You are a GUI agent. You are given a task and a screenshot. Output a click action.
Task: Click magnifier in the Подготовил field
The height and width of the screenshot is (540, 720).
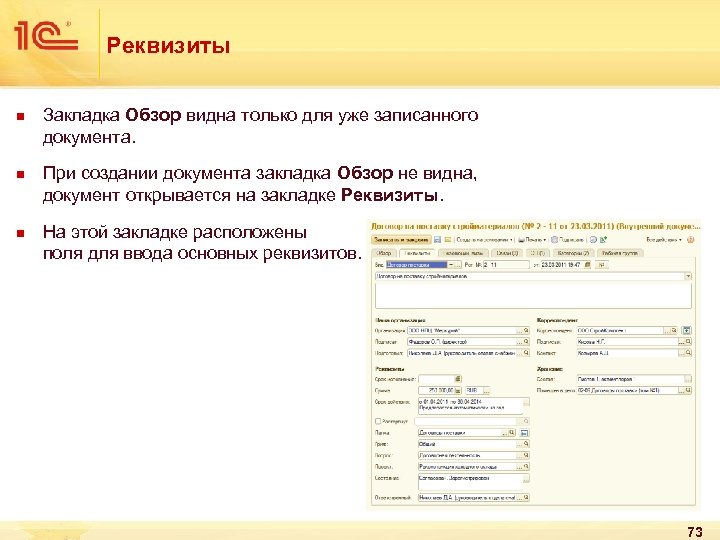pos(526,353)
